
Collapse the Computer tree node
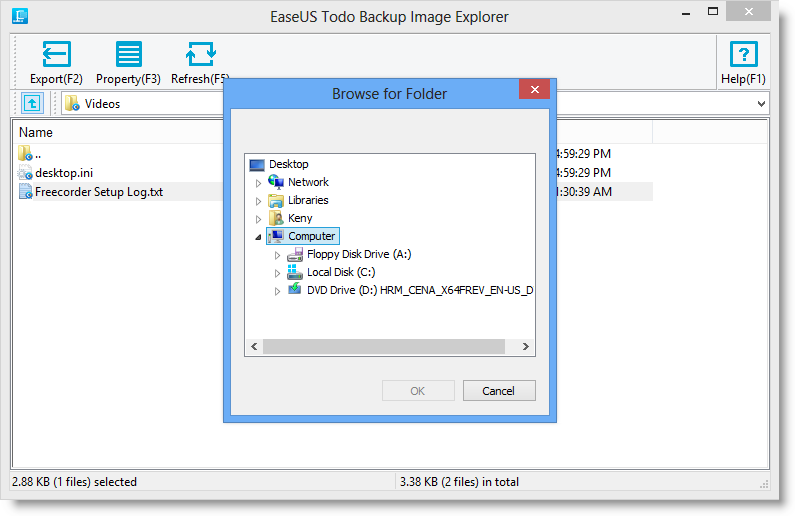[x=258, y=237]
